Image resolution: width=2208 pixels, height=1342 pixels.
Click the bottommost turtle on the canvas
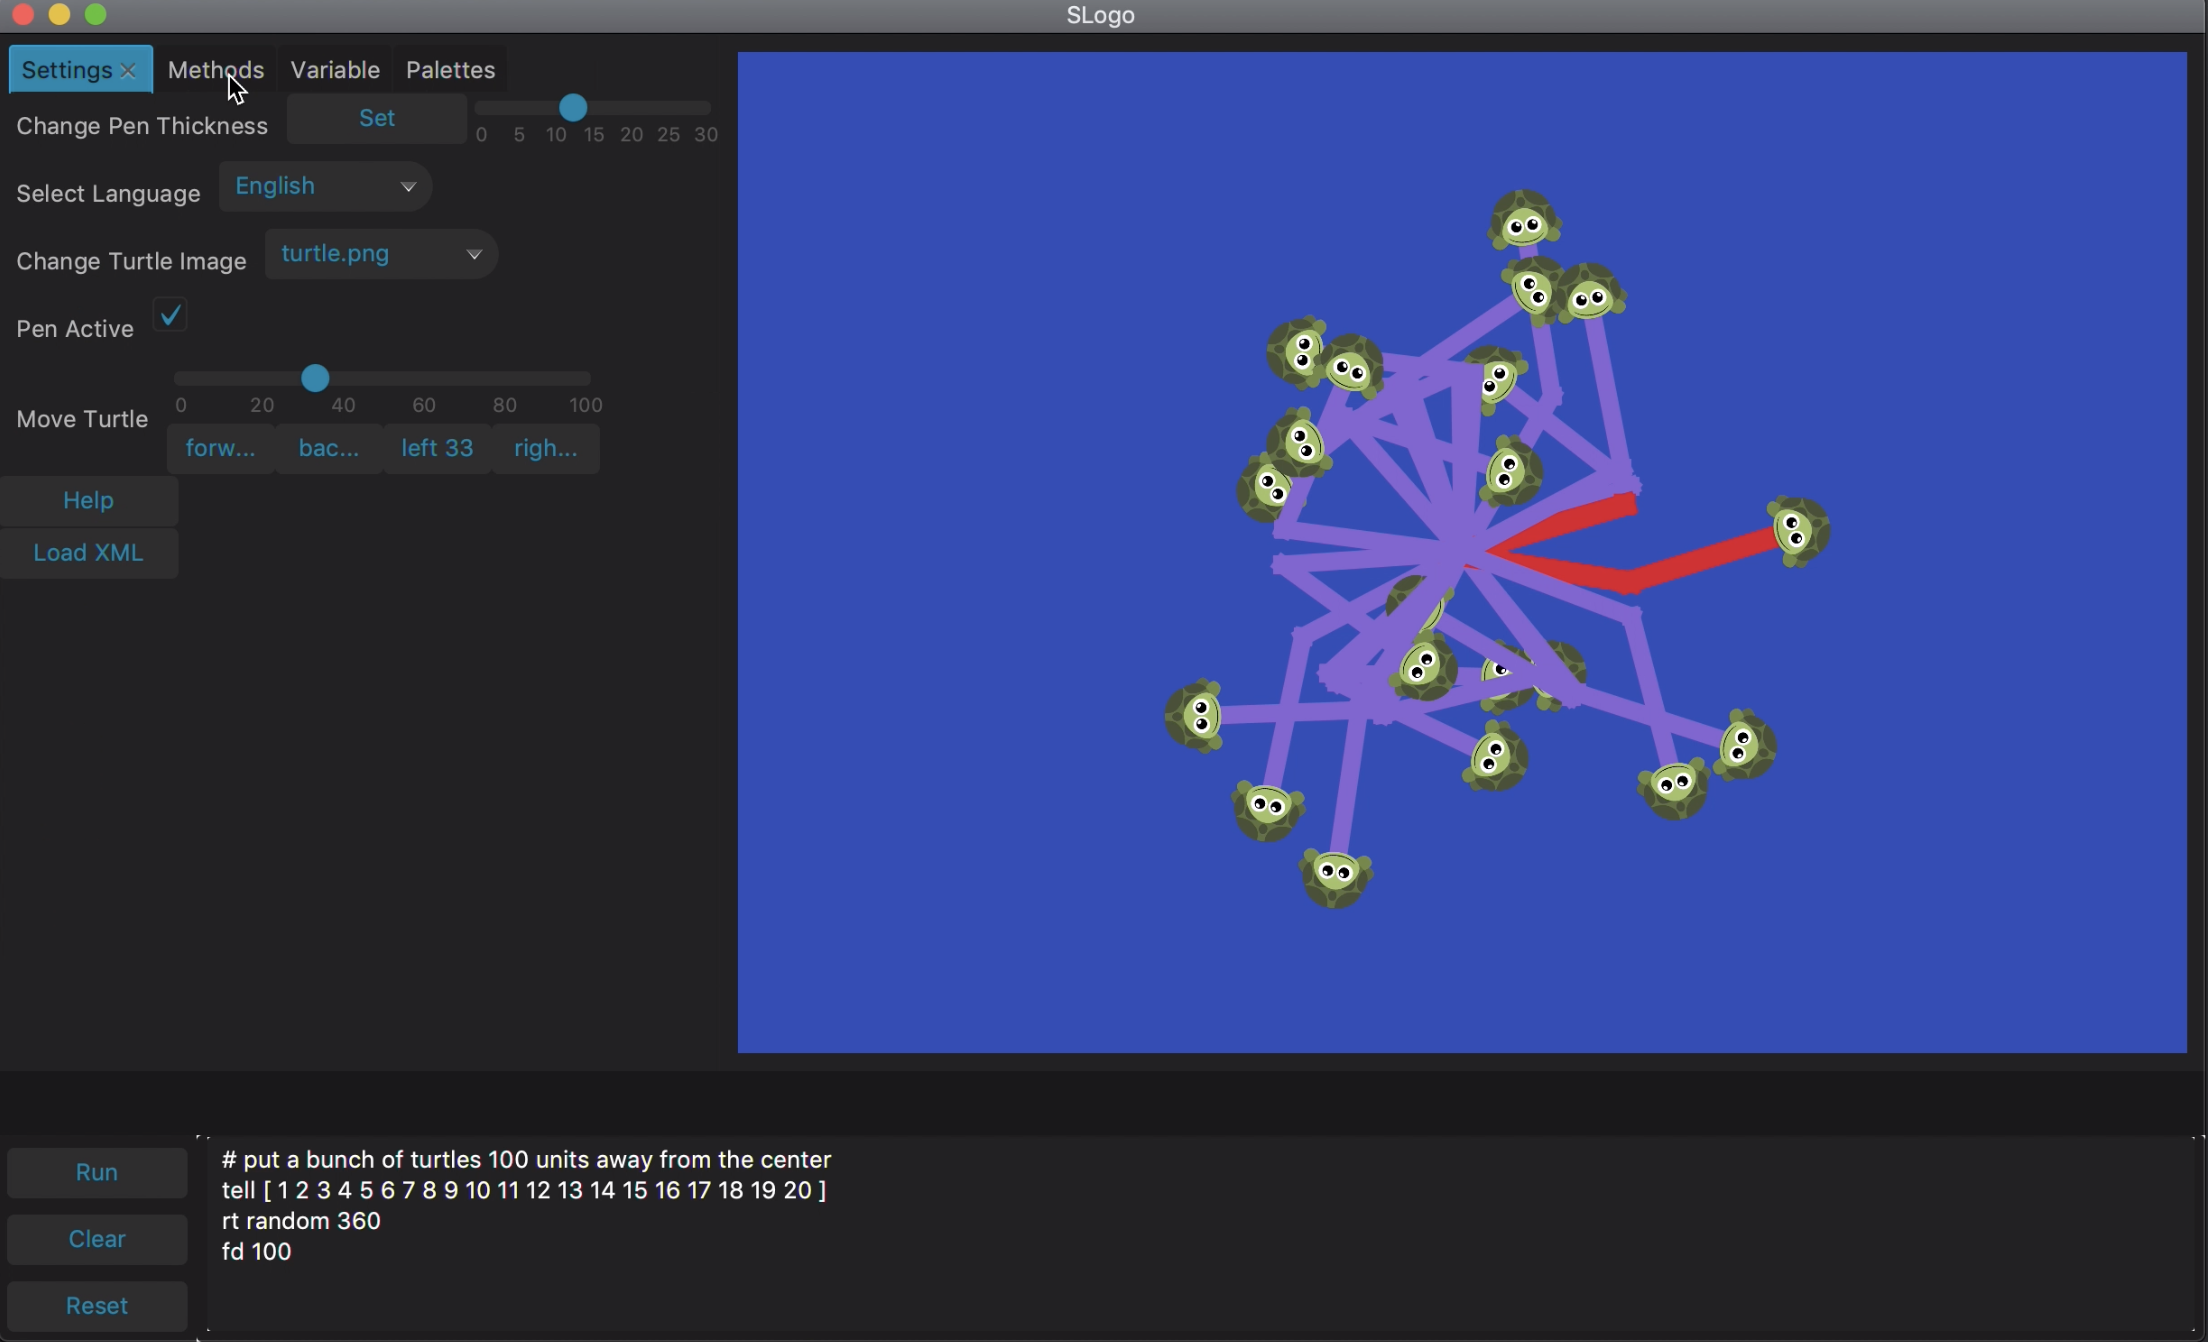(x=1336, y=877)
